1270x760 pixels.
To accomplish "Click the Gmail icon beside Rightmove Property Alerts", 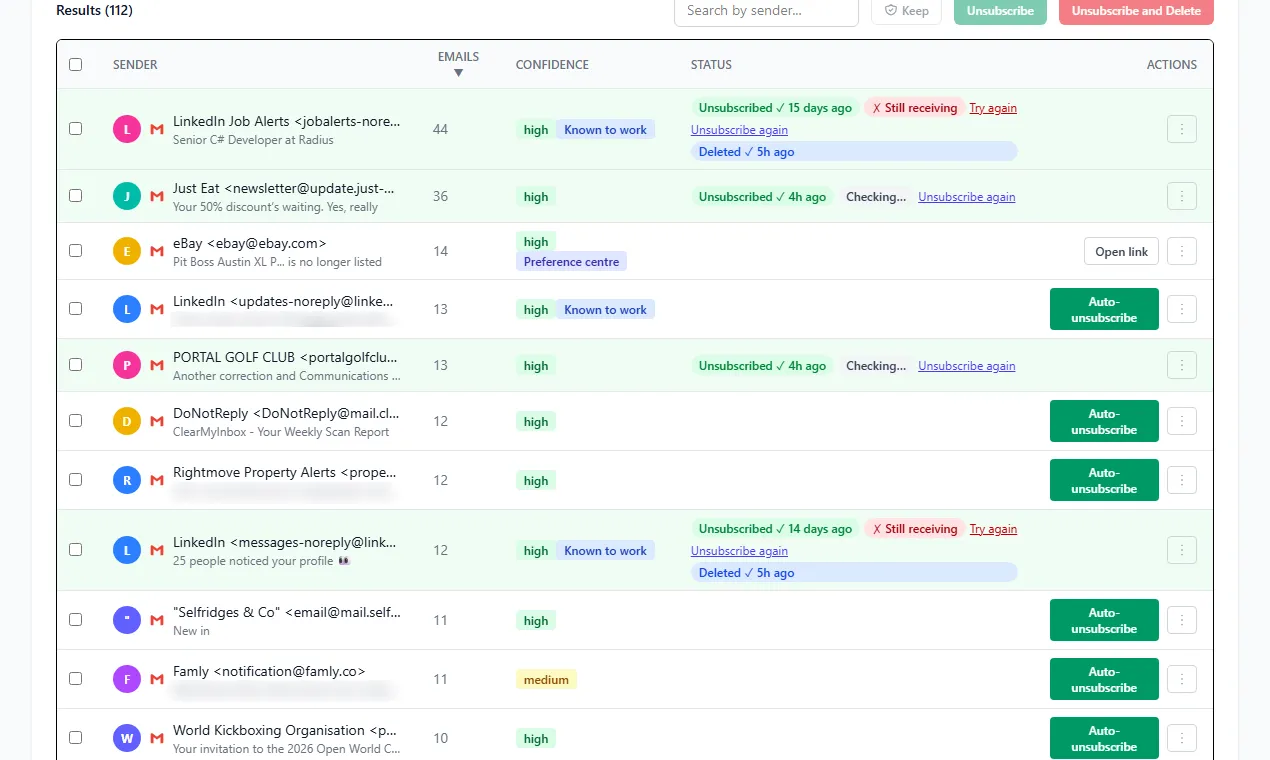I will click(x=156, y=480).
